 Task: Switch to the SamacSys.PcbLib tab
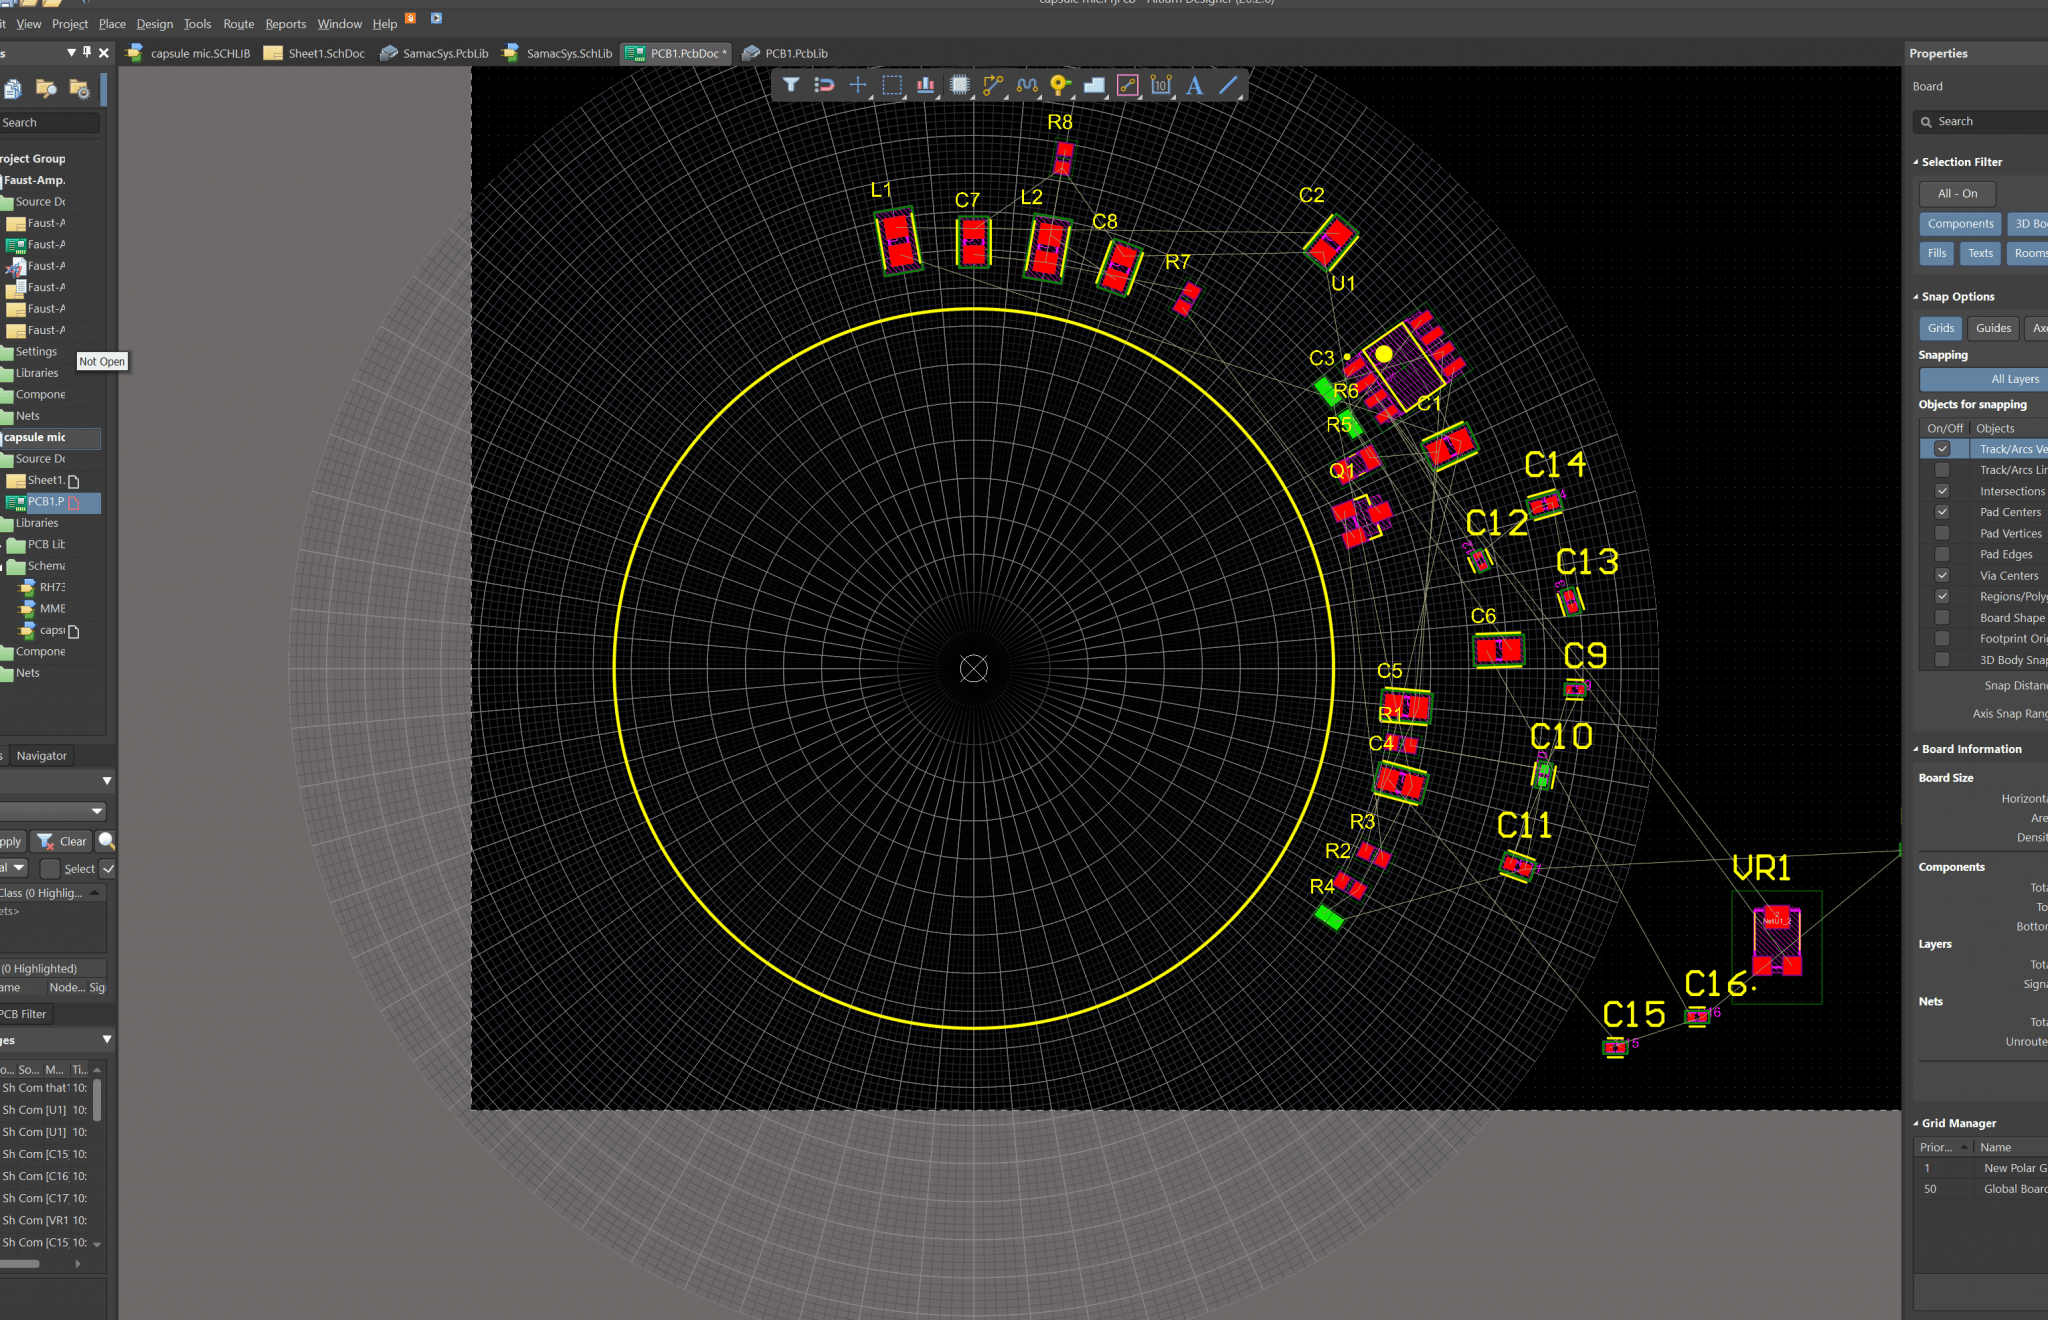point(434,53)
